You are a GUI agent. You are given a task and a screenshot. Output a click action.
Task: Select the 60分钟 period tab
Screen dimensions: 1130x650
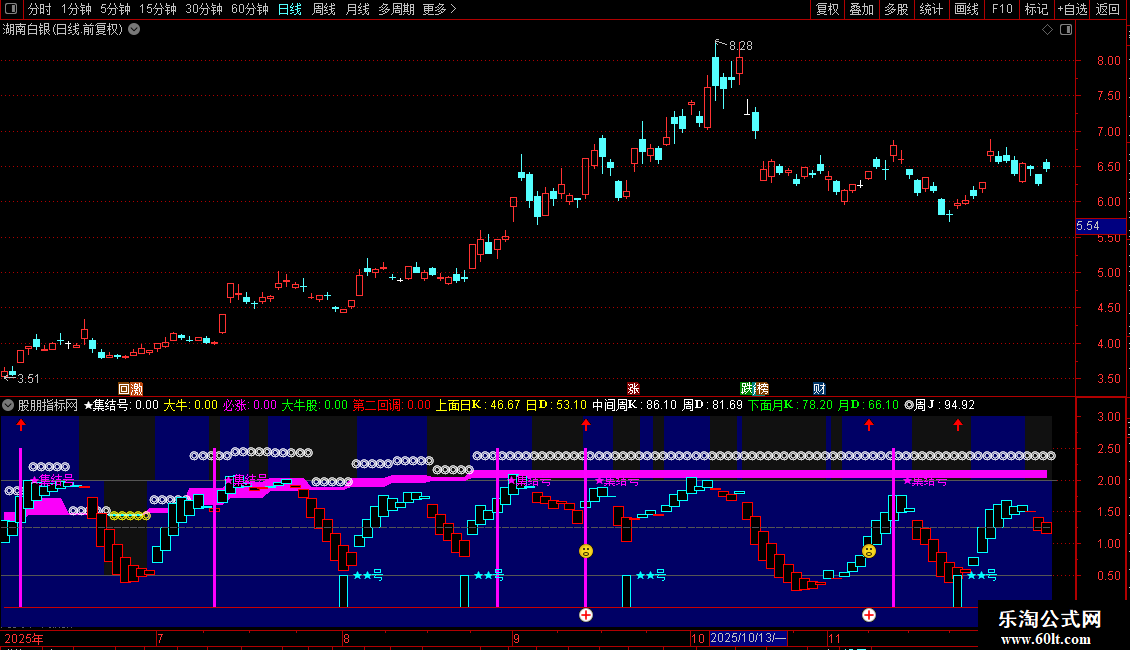pos(249,9)
